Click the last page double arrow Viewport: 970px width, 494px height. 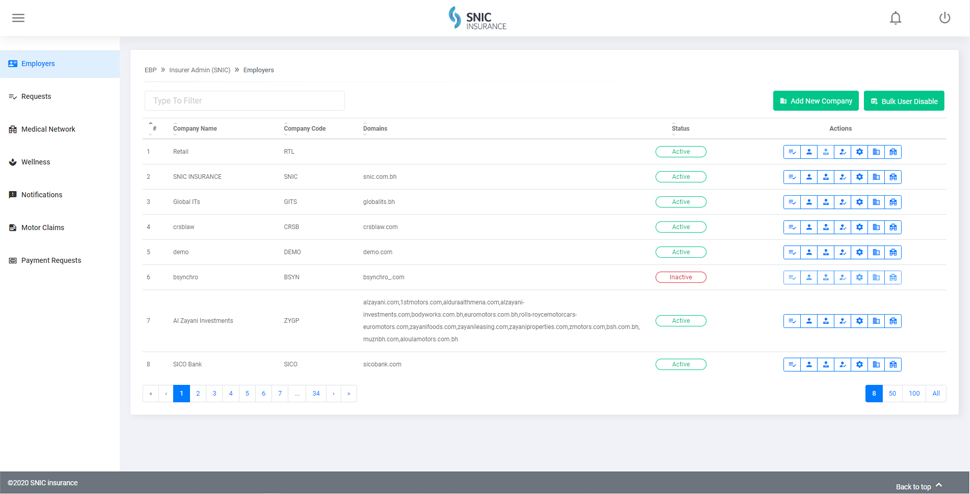point(349,393)
